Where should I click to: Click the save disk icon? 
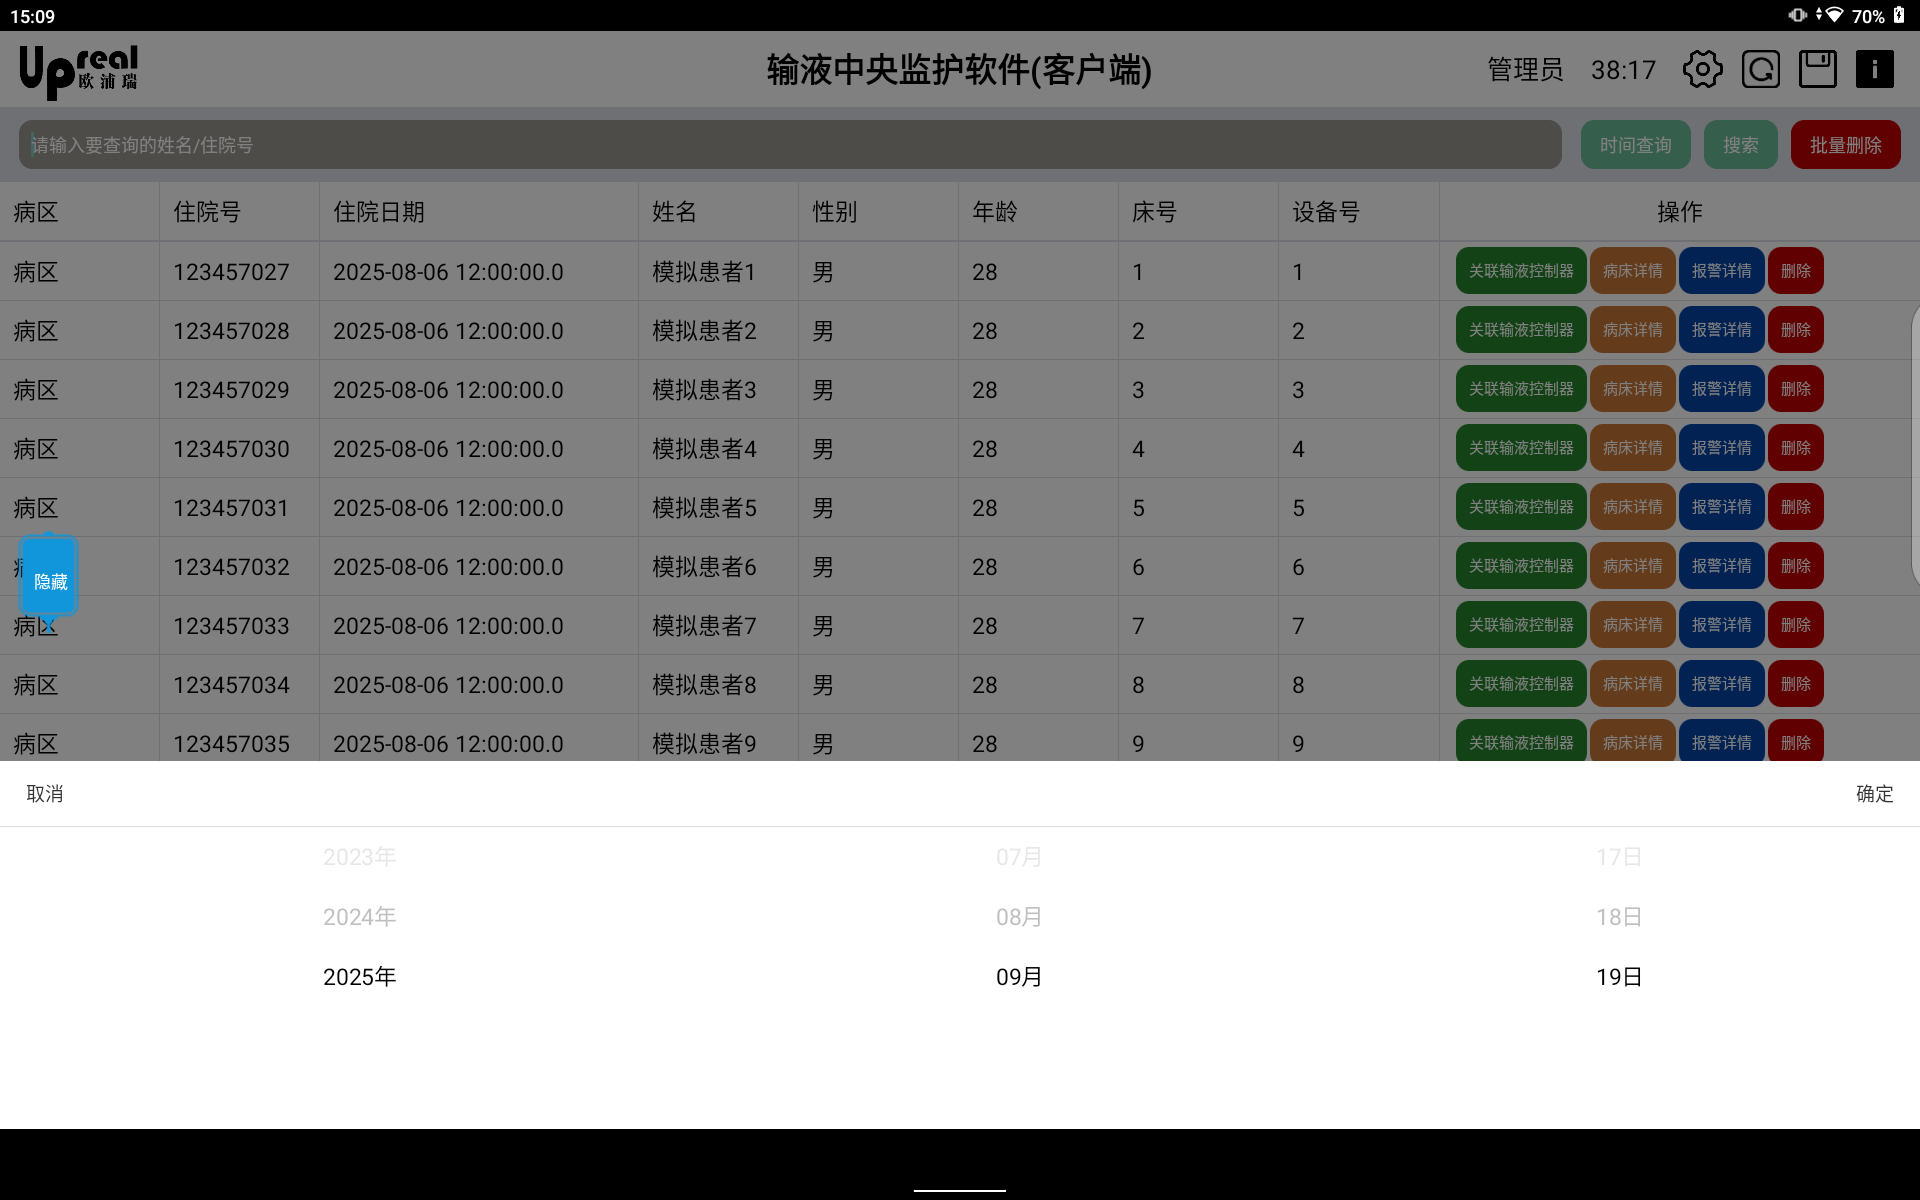(x=1817, y=70)
